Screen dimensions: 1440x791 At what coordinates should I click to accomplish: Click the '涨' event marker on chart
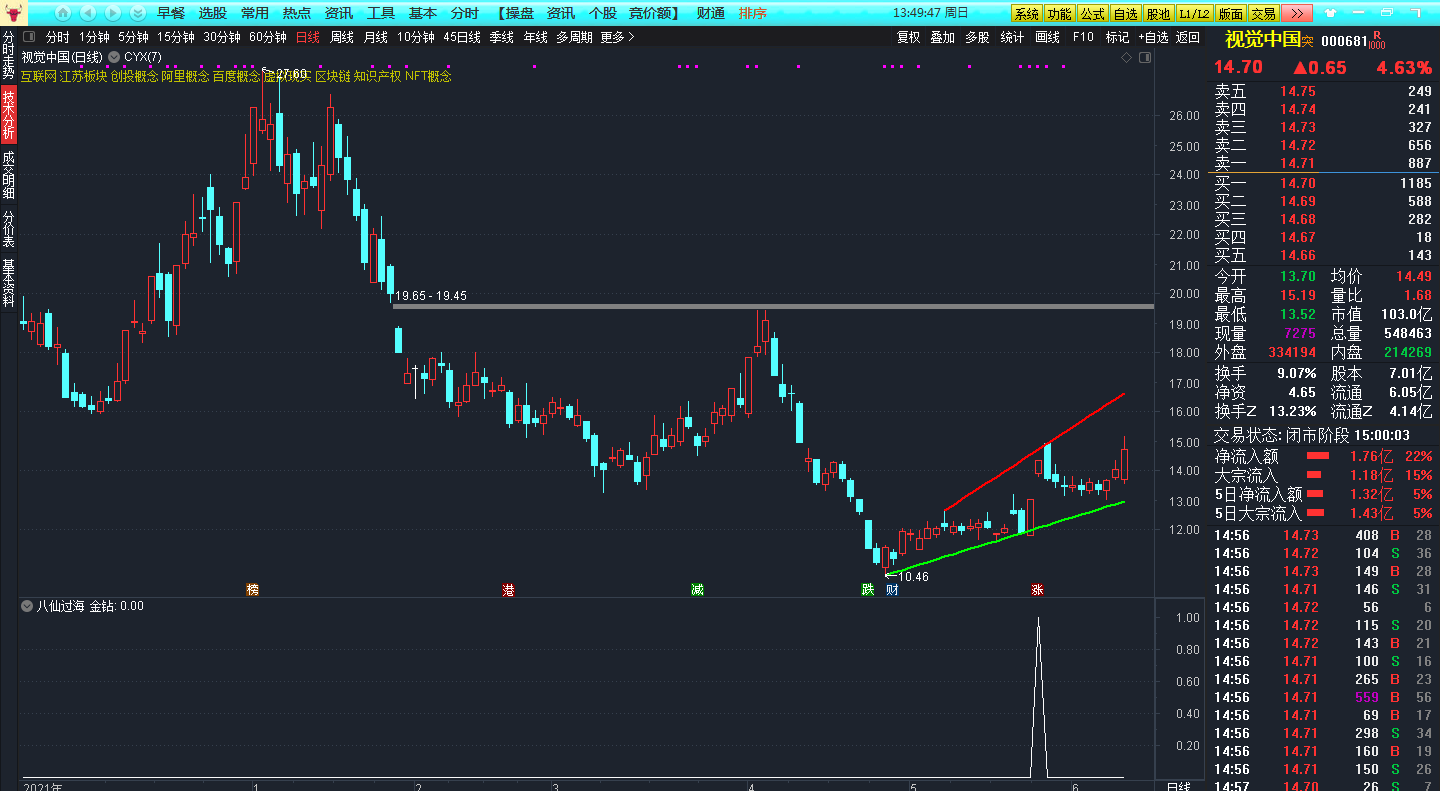pos(1037,590)
